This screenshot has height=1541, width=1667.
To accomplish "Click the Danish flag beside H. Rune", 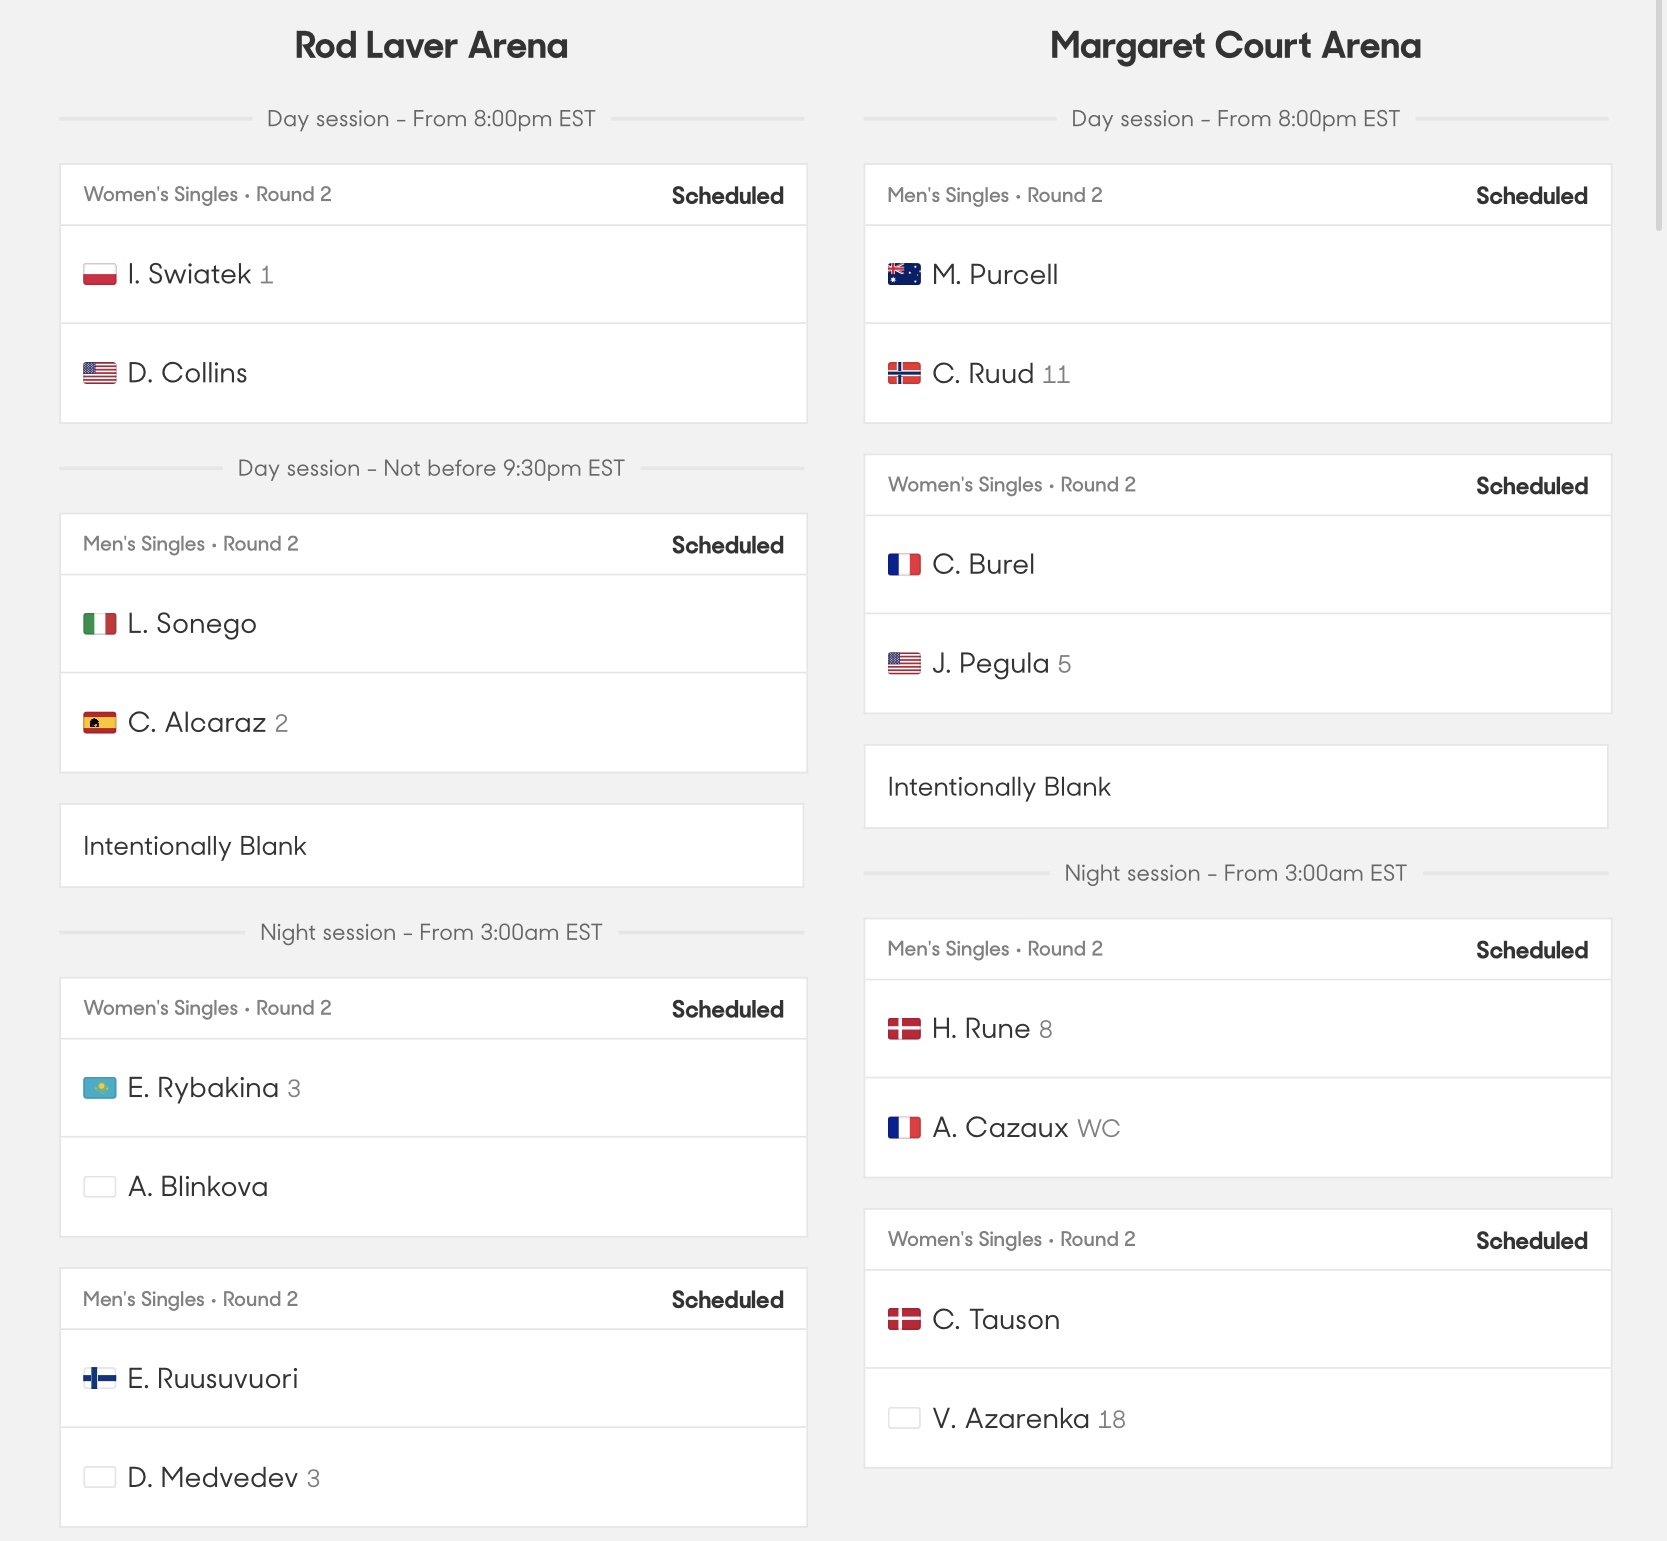I will point(904,1028).
